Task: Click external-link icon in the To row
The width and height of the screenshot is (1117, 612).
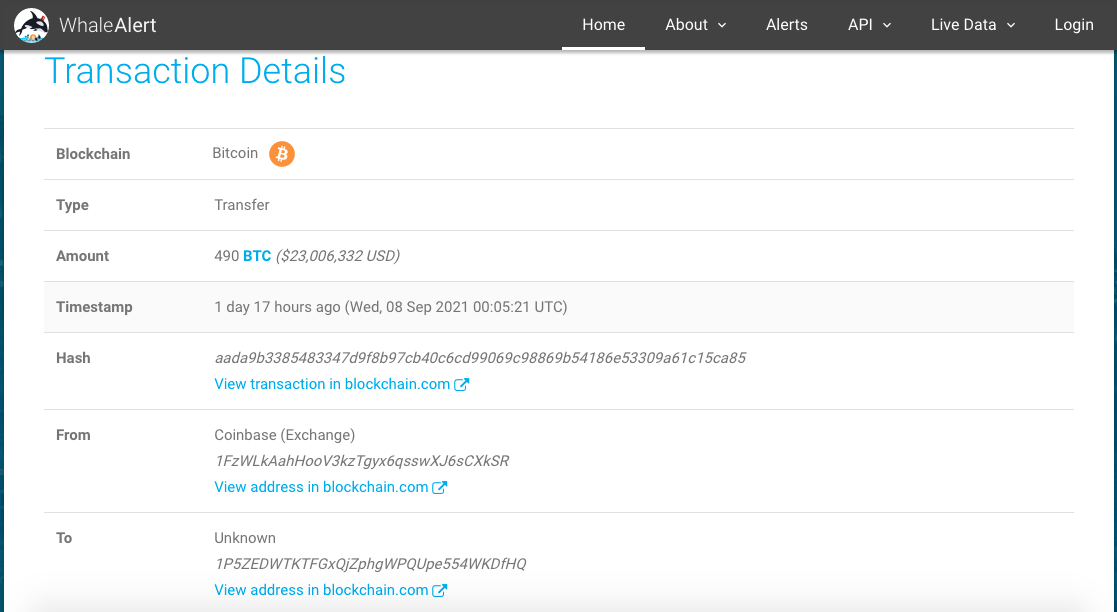Action: 440,591
